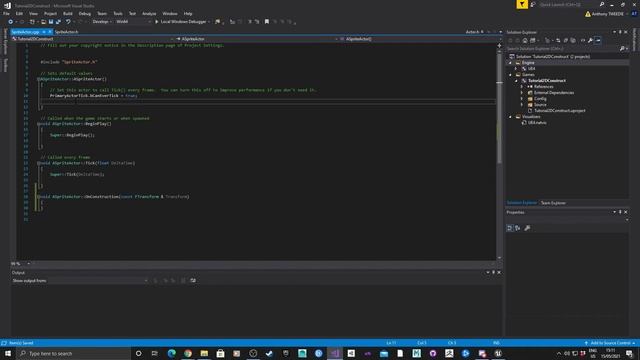Viewport: 640px width, 360px height.
Task: Click the Open File toolbar icon
Action: (43, 22)
